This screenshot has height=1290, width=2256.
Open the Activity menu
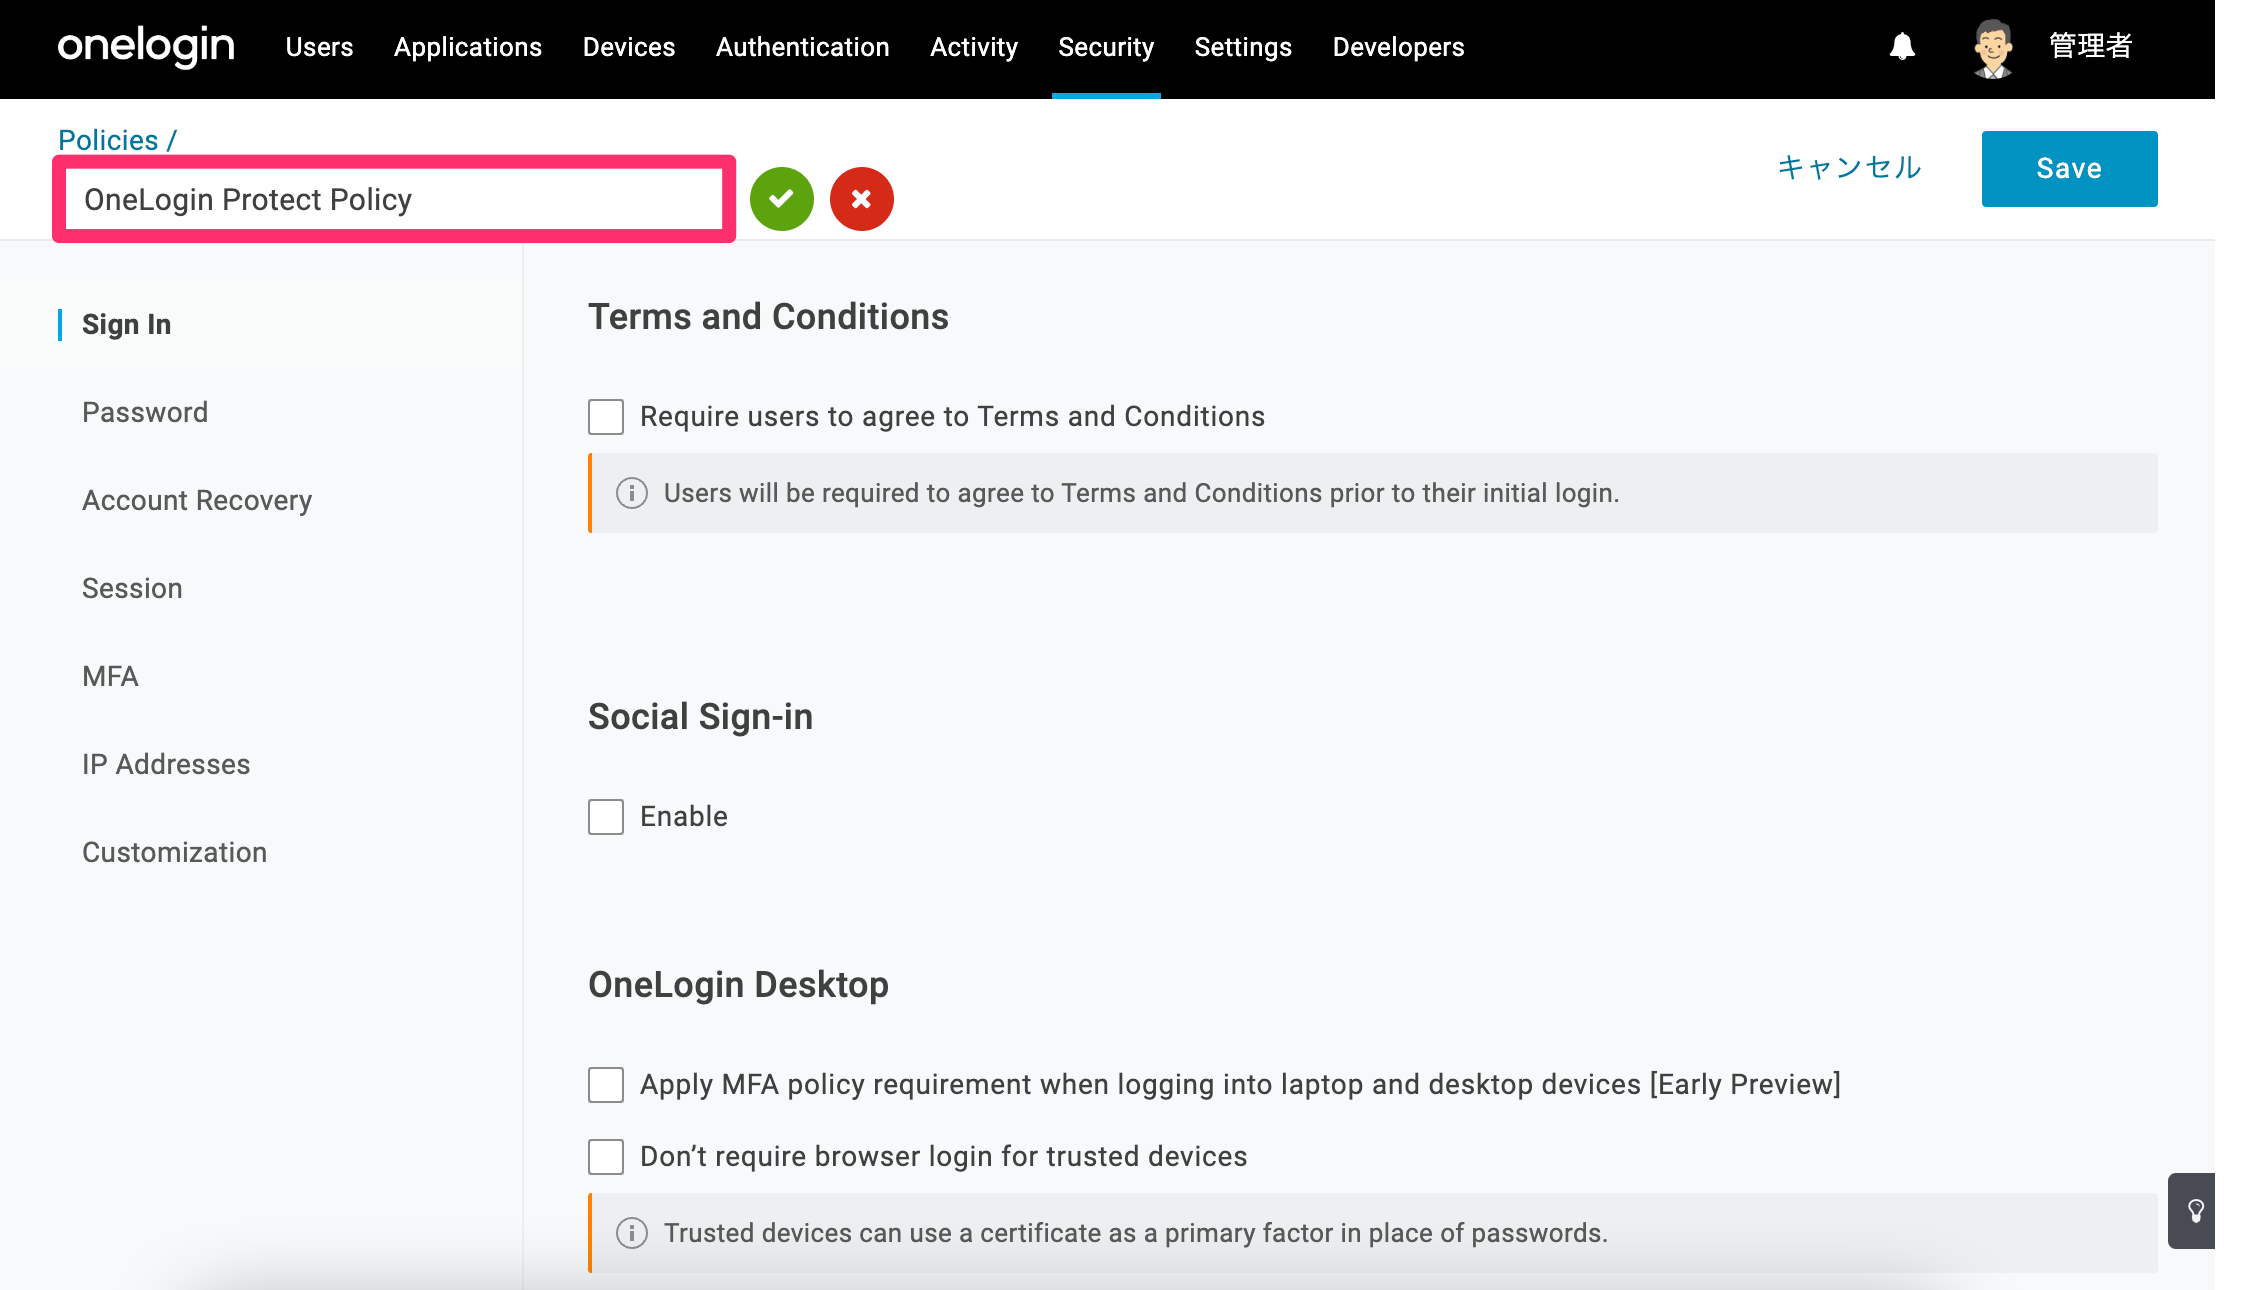click(974, 47)
